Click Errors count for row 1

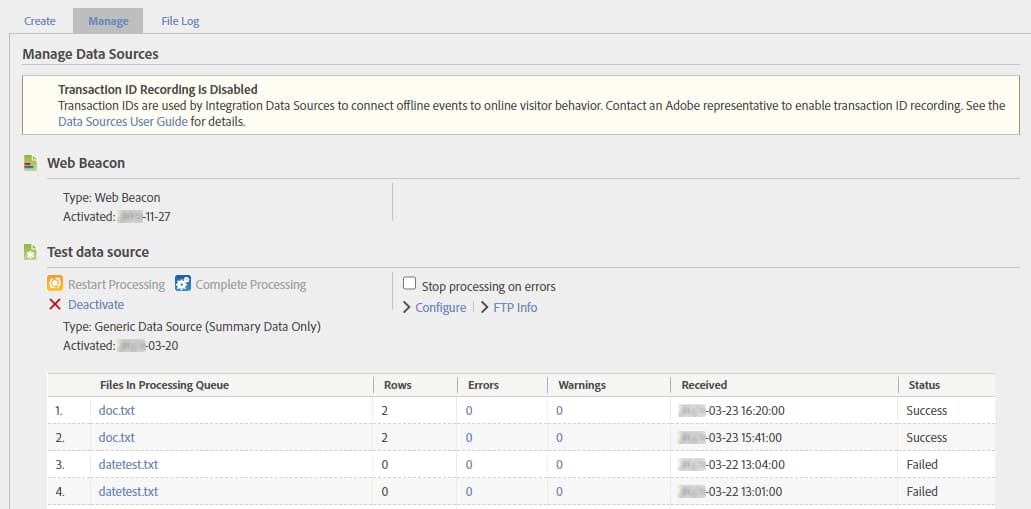coord(469,411)
